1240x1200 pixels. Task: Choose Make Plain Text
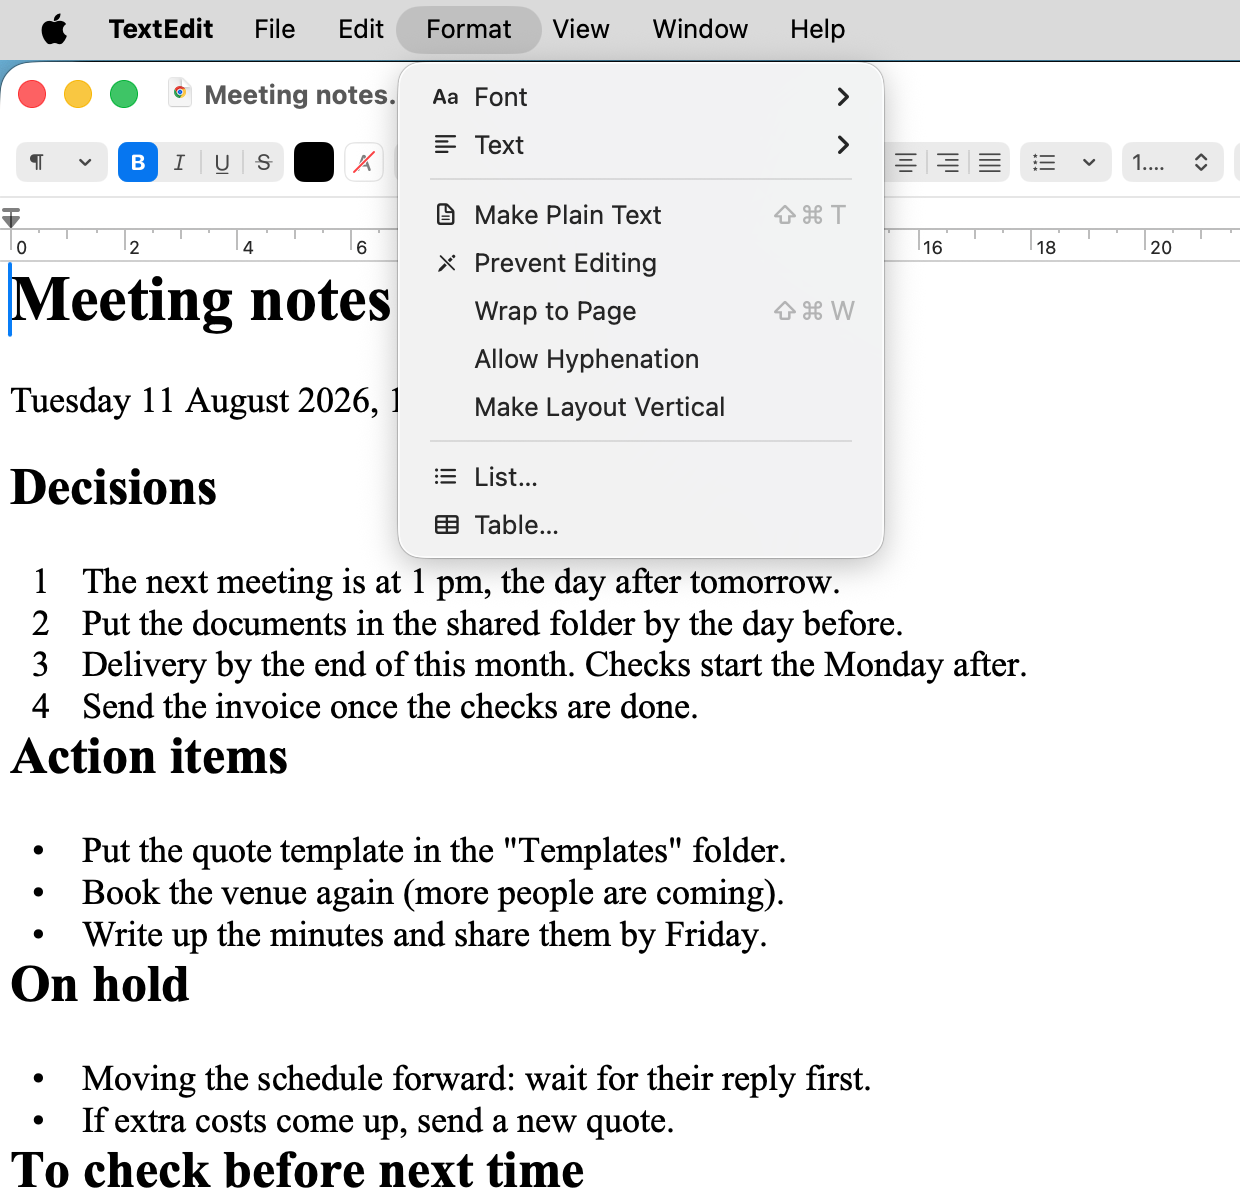click(x=641, y=215)
